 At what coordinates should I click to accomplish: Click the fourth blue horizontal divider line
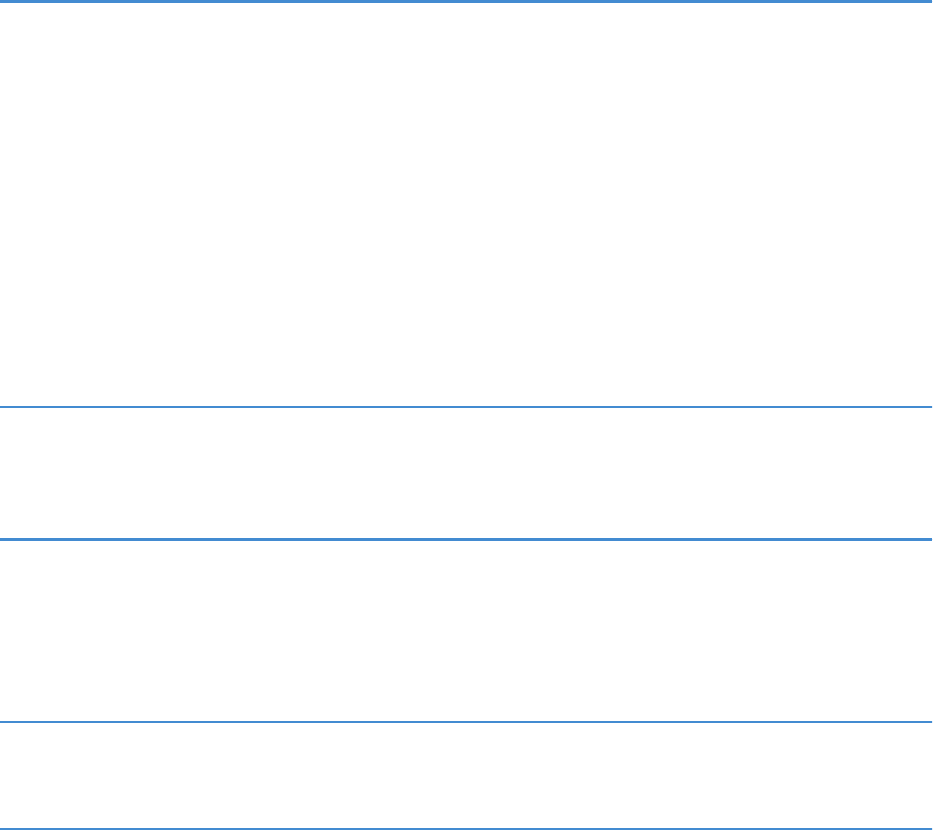(466, 722)
